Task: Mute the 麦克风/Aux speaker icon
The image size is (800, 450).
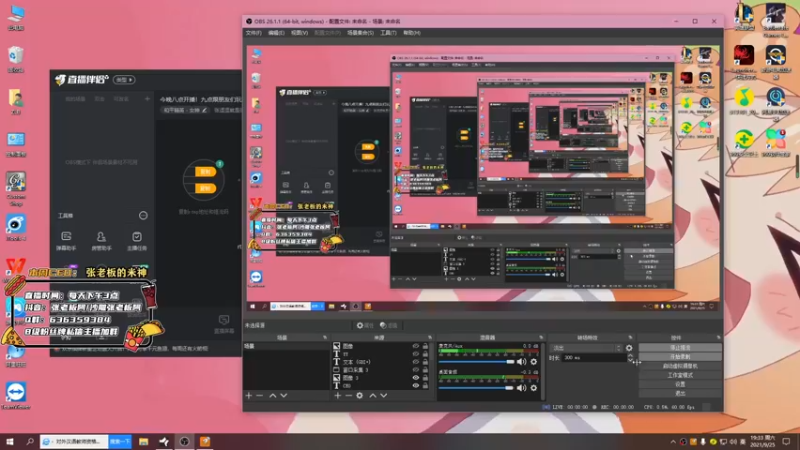Action: click(x=521, y=362)
